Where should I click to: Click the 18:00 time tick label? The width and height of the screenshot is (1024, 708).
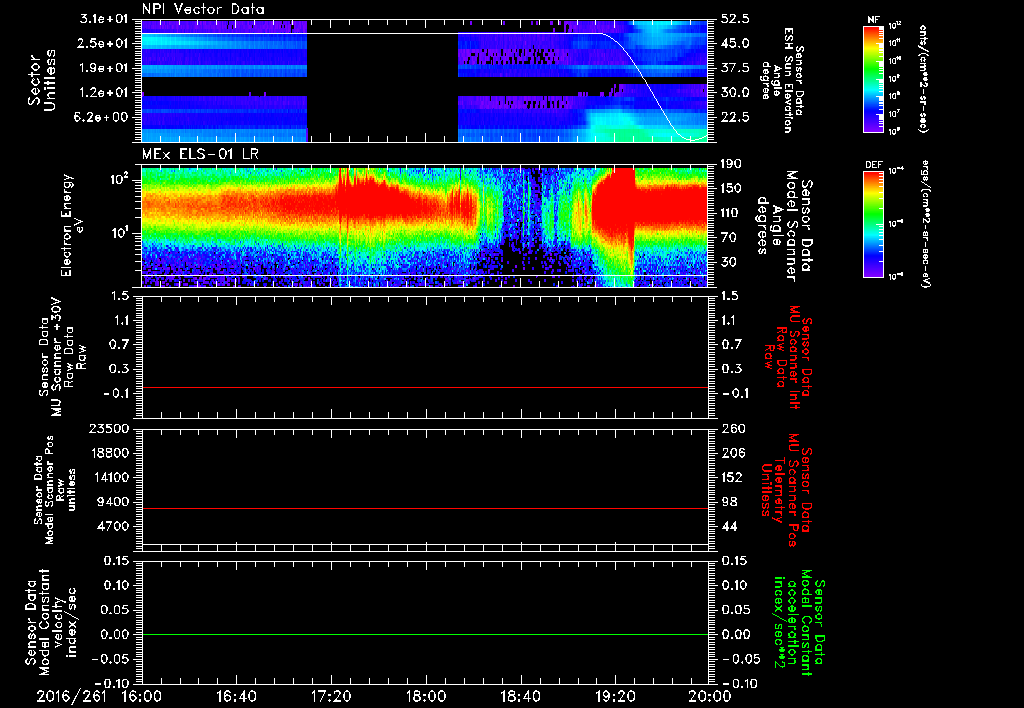point(426,696)
